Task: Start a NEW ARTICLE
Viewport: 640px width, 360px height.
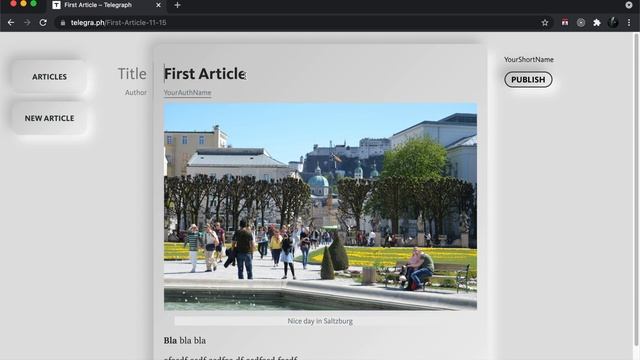Action: pyautogui.click(x=49, y=118)
